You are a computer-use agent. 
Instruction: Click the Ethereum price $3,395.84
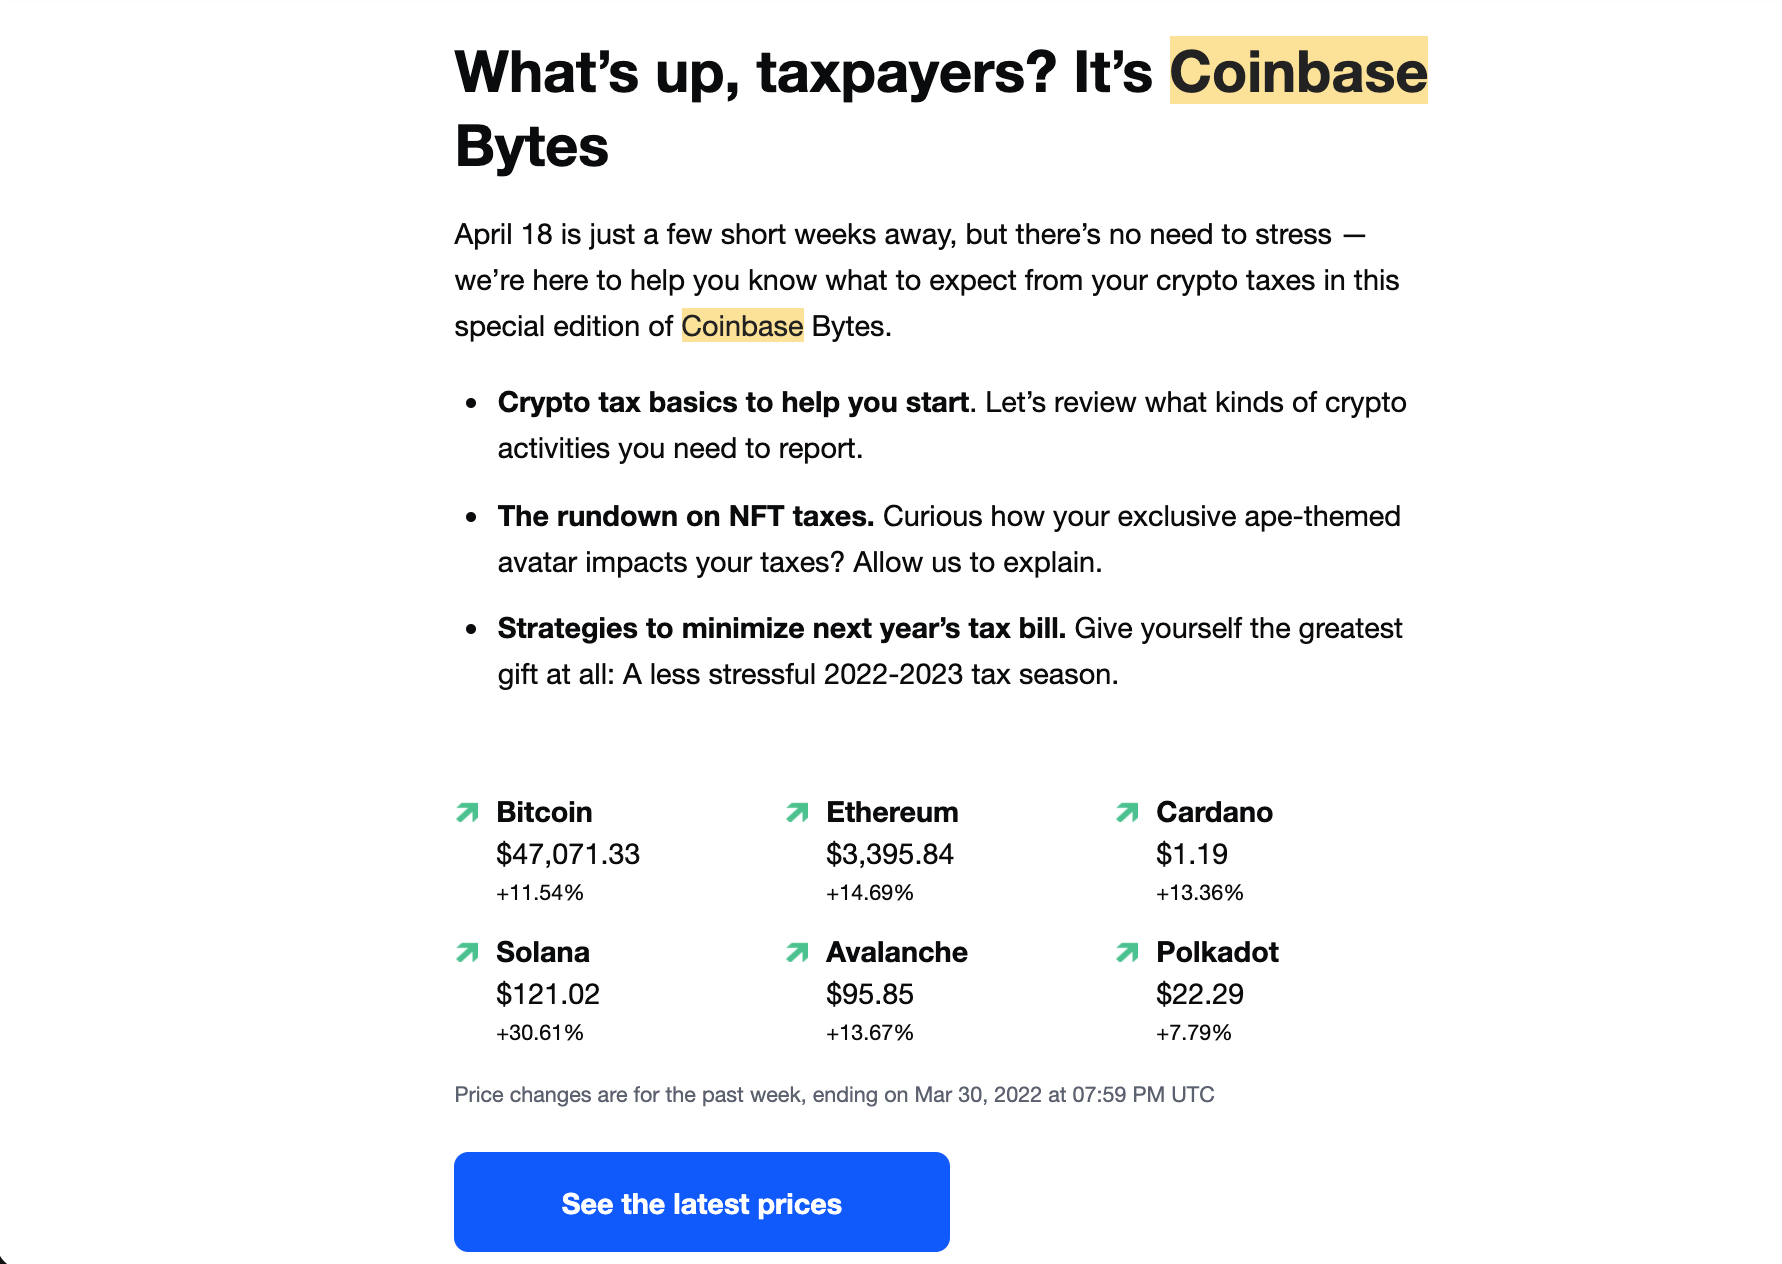click(x=890, y=855)
